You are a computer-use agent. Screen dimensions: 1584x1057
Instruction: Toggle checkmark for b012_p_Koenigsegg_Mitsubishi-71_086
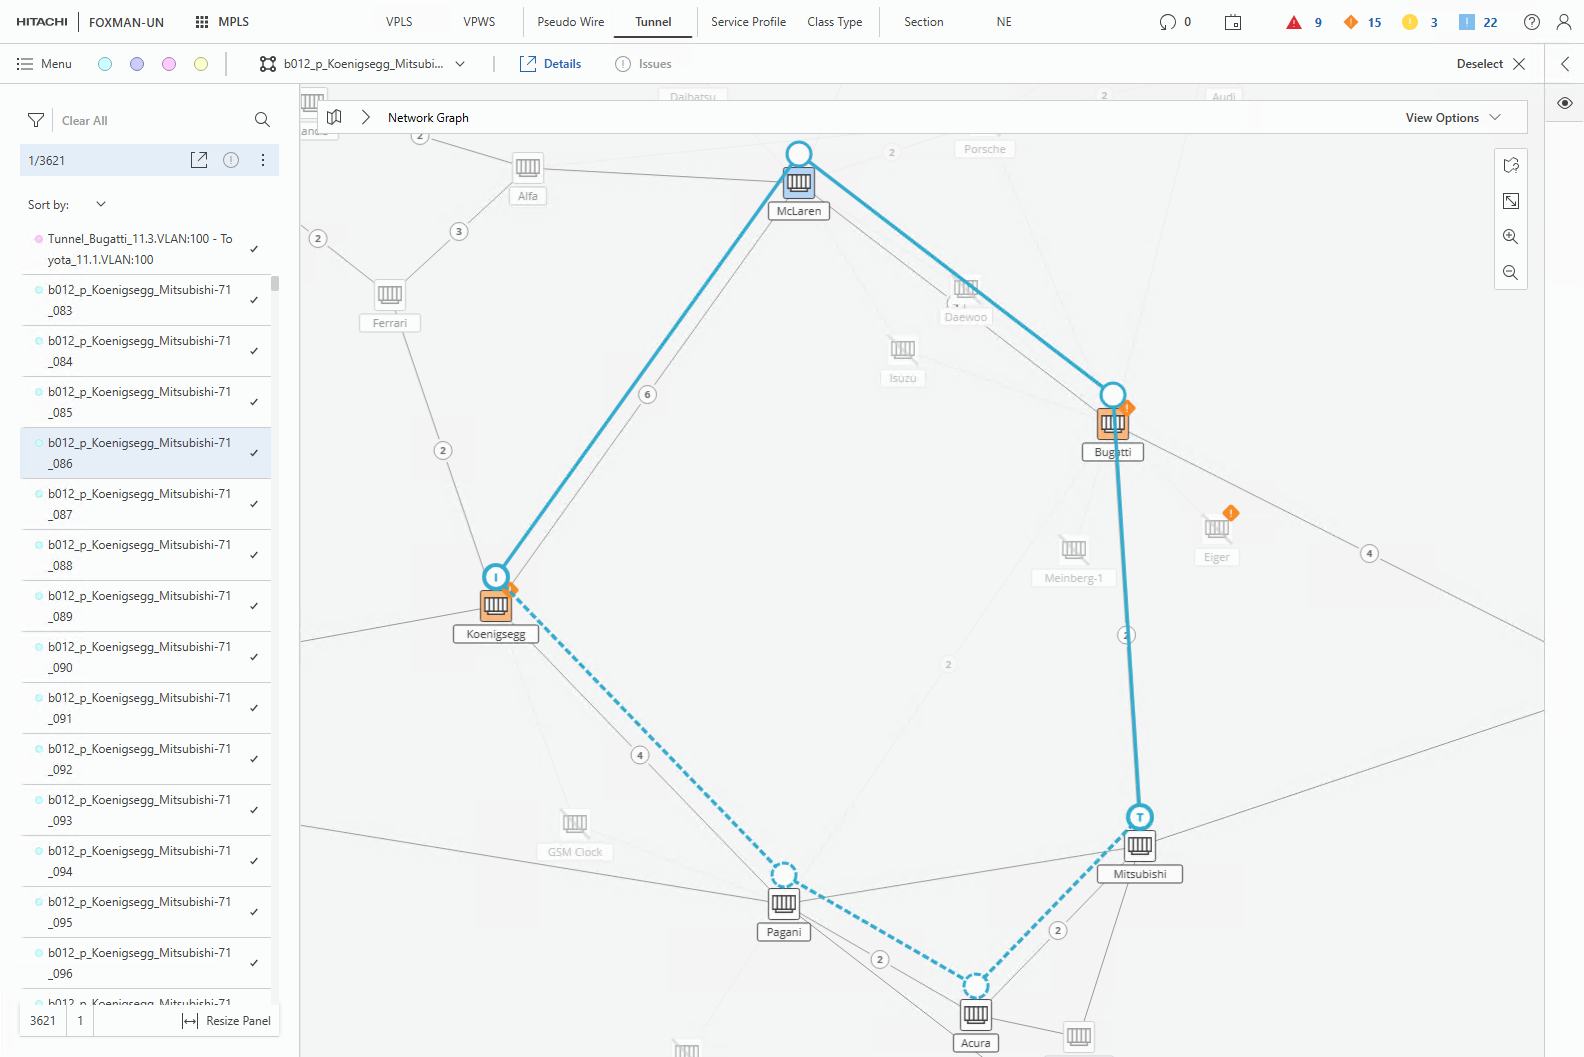(254, 453)
